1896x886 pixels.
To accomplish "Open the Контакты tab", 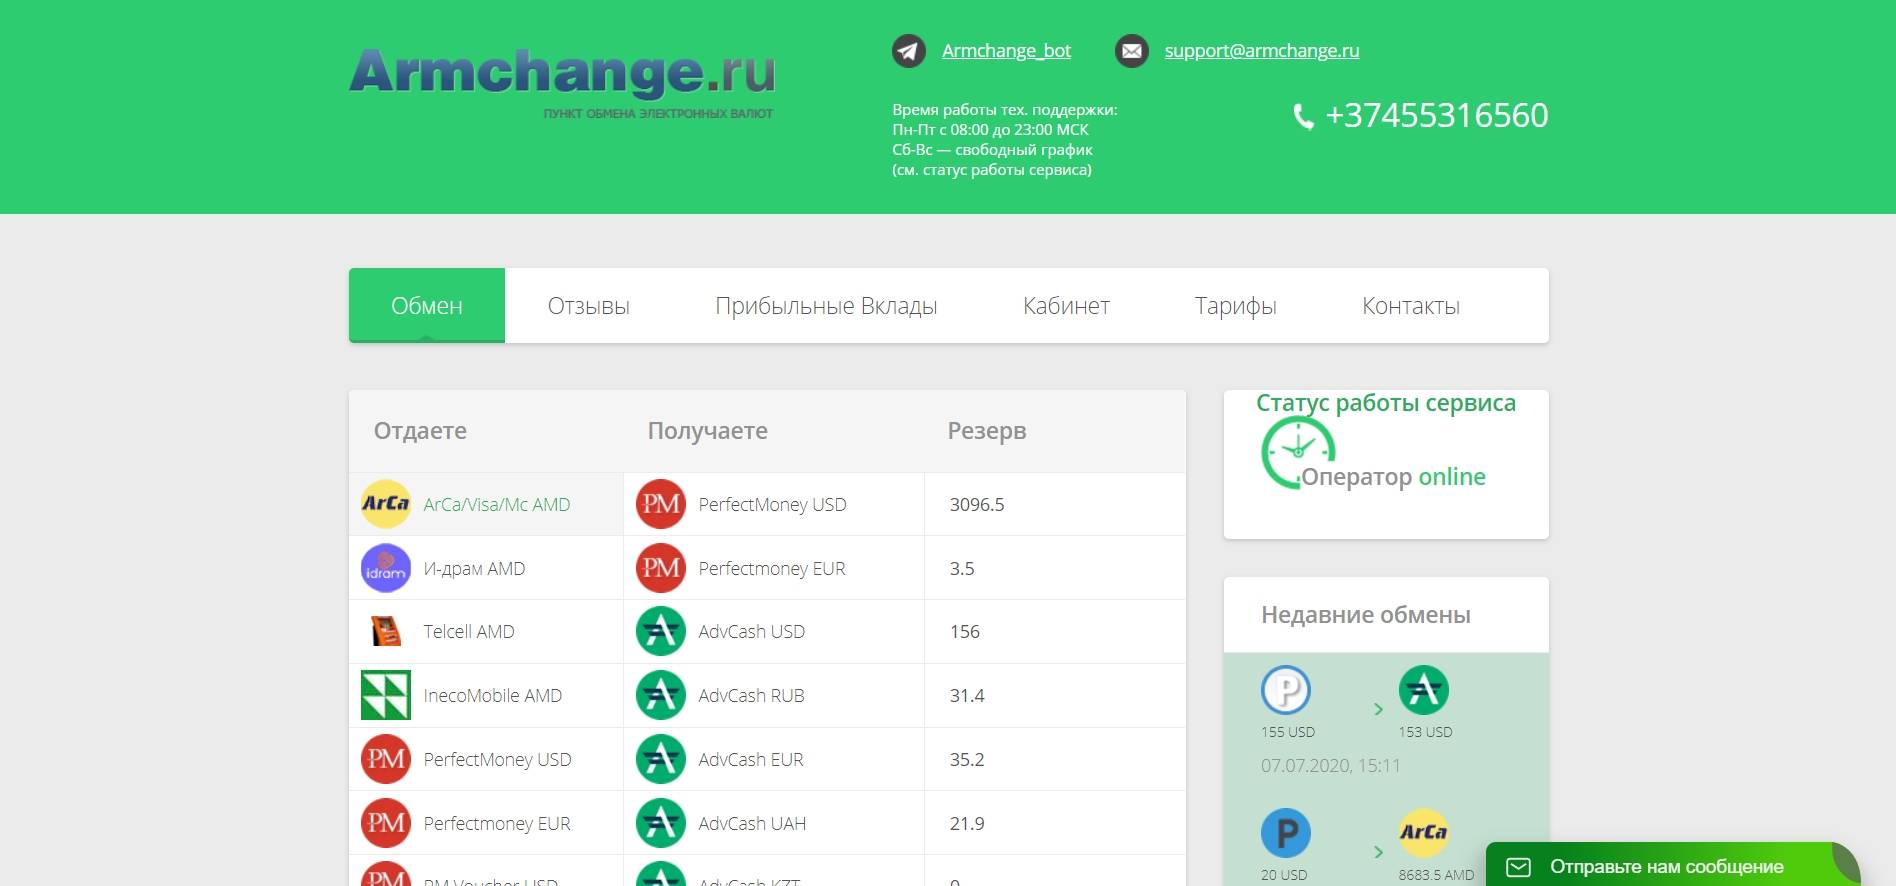I will click(1410, 305).
